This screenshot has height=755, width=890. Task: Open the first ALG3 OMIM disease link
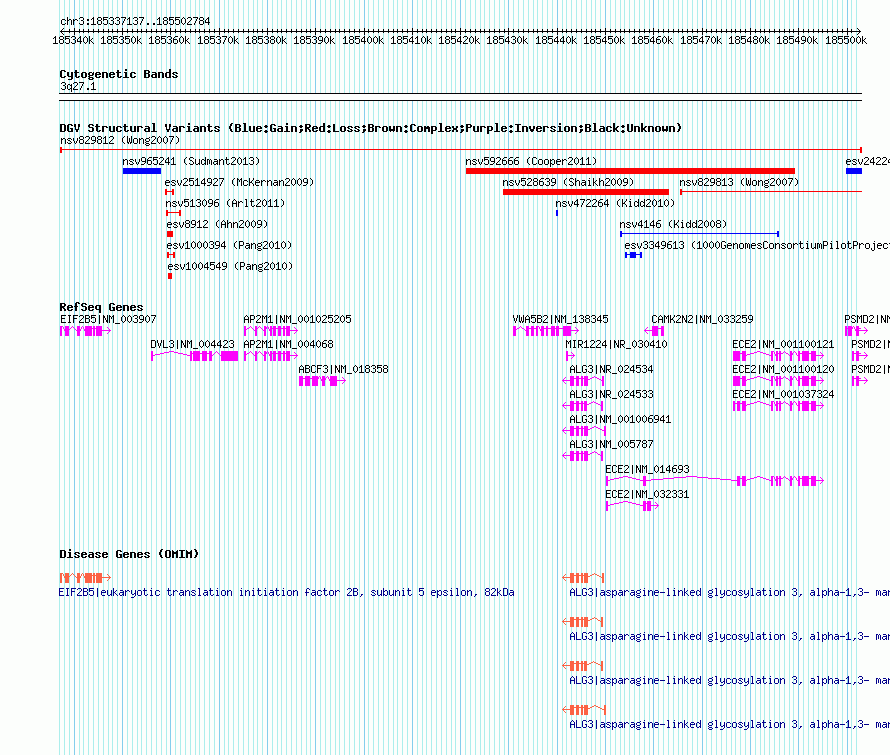[x=729, y=592]
